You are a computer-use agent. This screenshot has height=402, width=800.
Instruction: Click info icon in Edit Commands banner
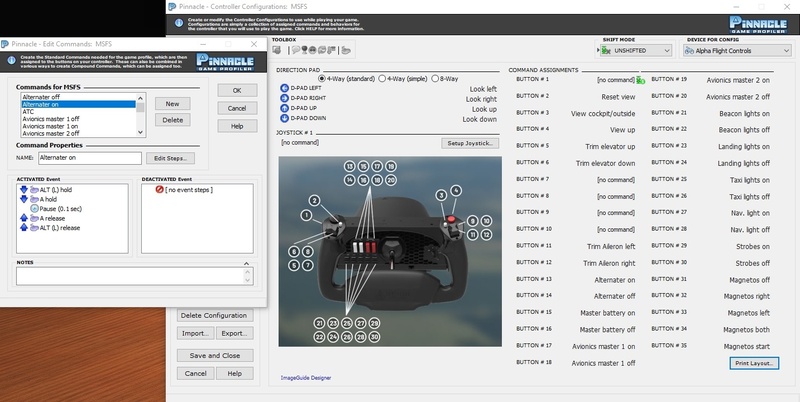(11, 61)
